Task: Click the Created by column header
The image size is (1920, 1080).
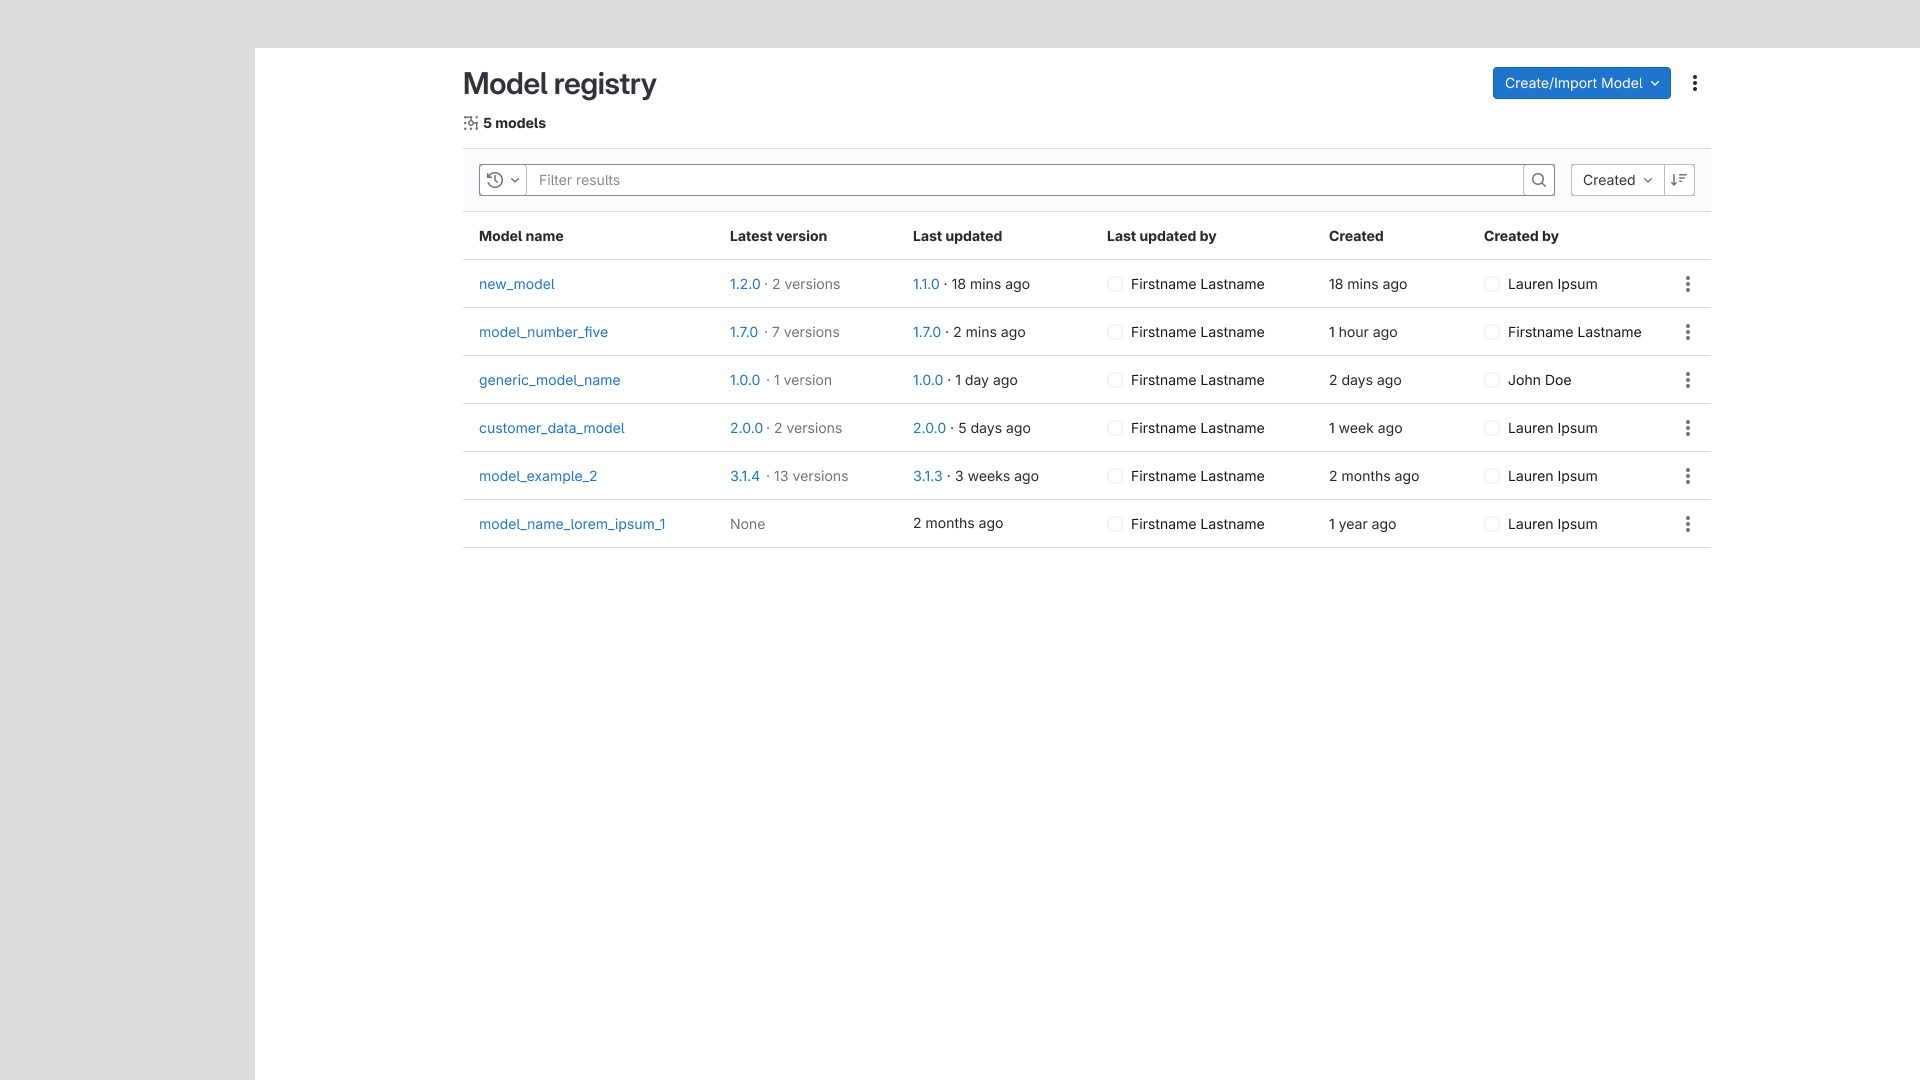Action: [1521, 236]
